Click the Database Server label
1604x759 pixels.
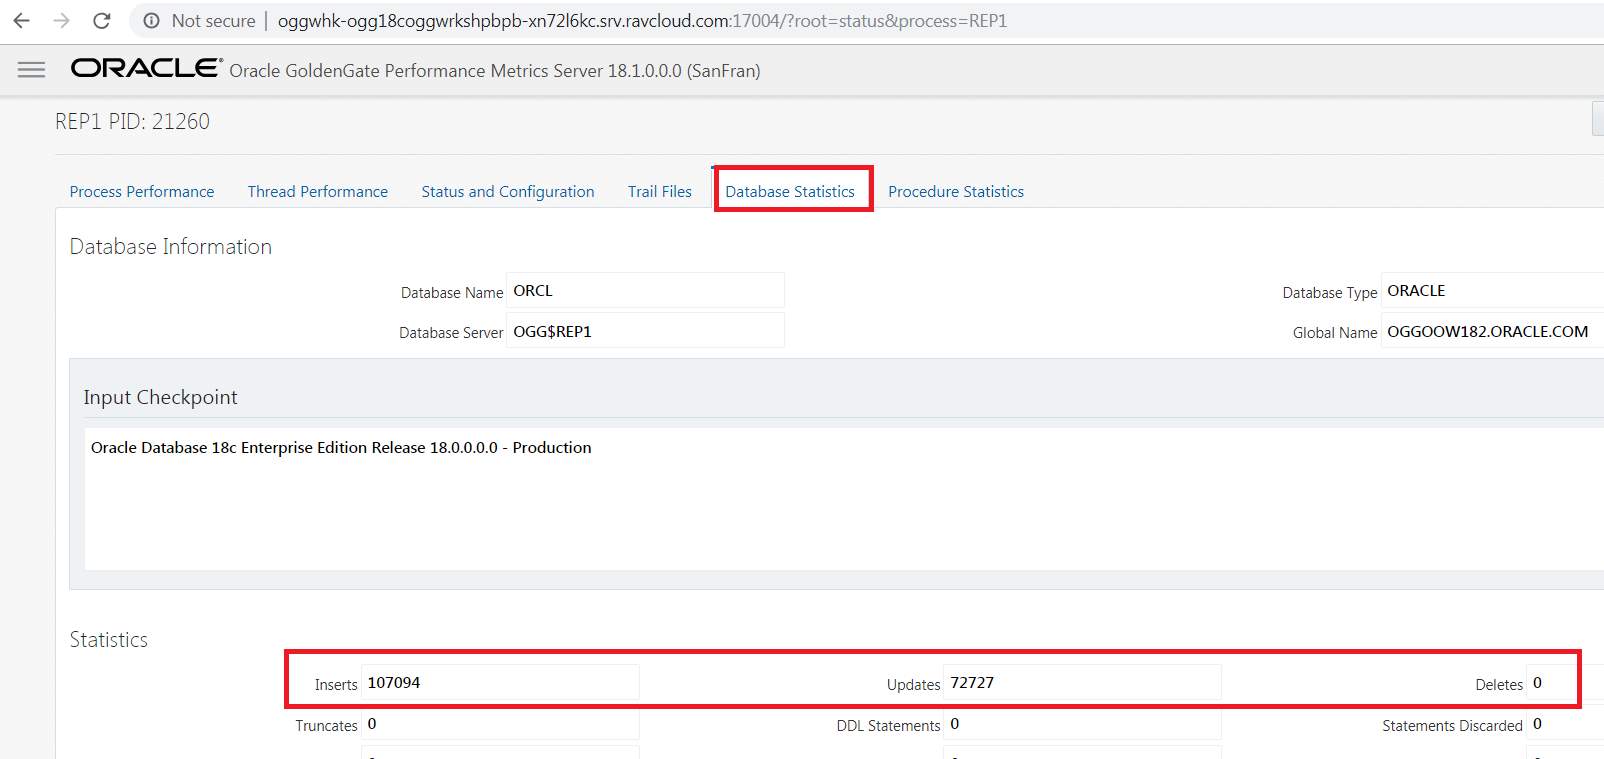[451, 333]
